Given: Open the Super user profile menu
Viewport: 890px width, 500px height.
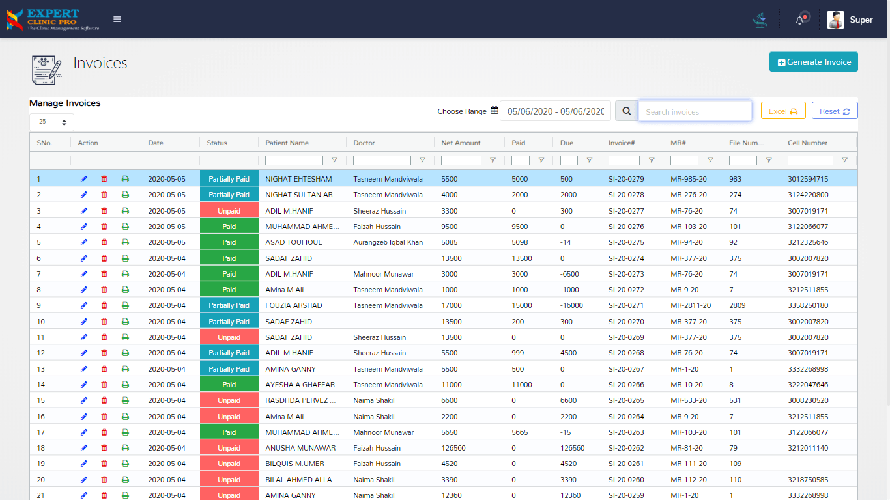Looking at the screenshot, I should [850, 19].
